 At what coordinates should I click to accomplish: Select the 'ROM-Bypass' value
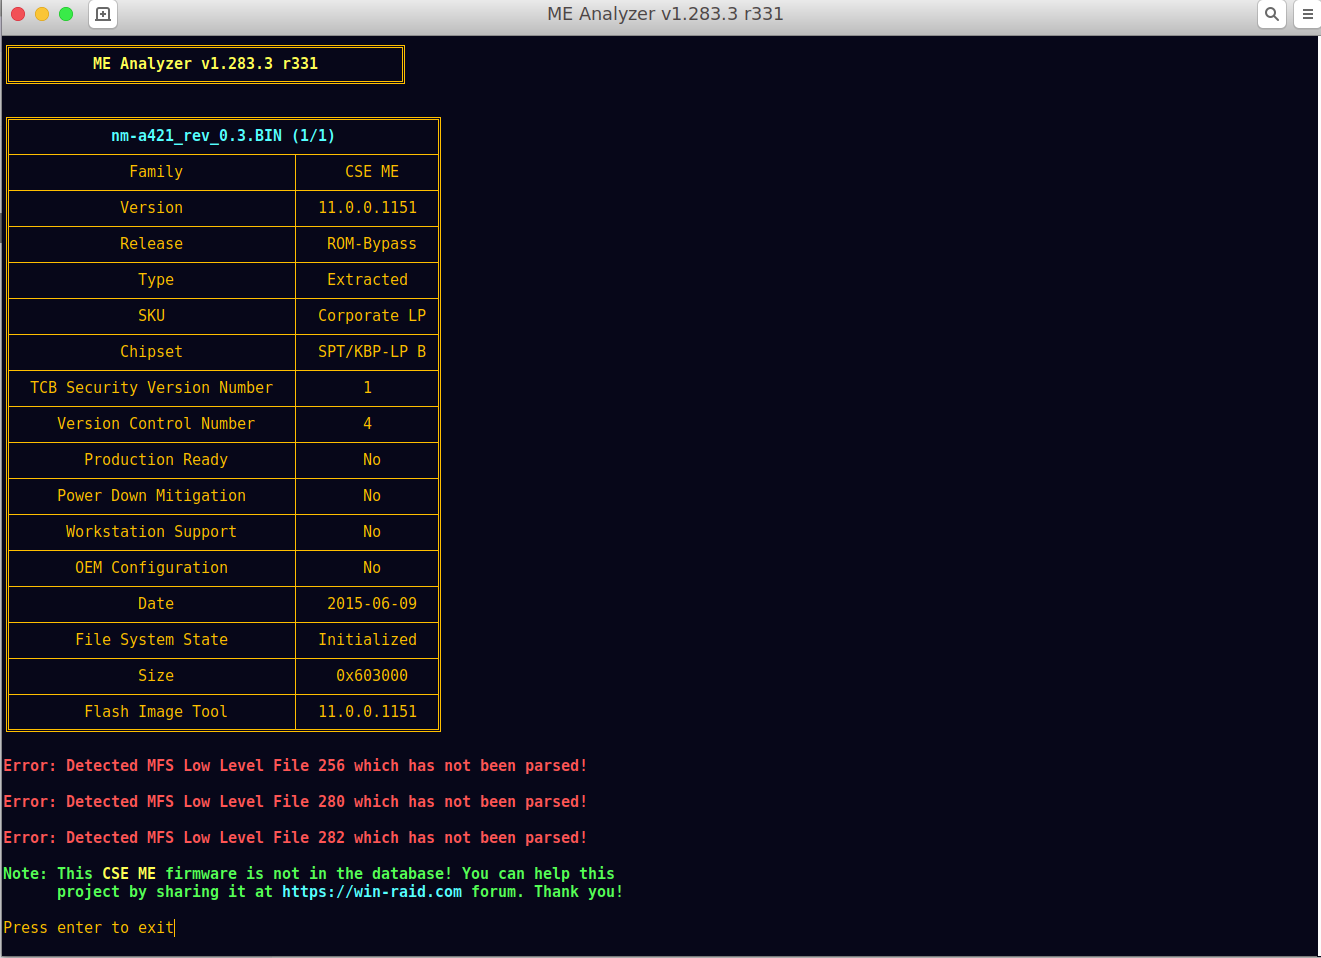(x=372, y=244)
